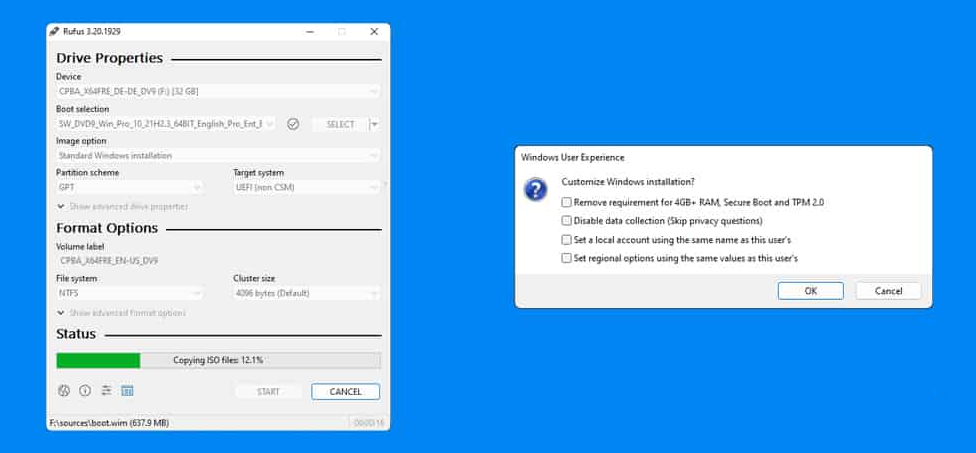The image size is (976, 453).
Task: Open Rufus settings sliders icon
Action: (x=106, y=391)
